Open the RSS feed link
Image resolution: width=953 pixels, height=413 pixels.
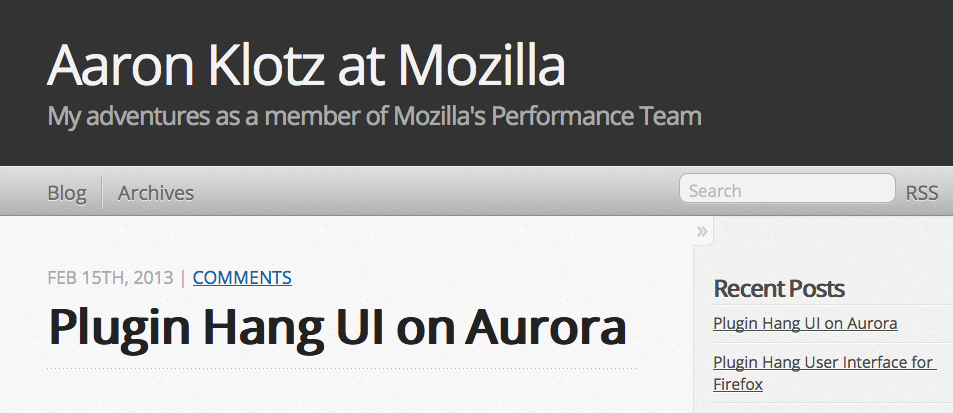922,193
